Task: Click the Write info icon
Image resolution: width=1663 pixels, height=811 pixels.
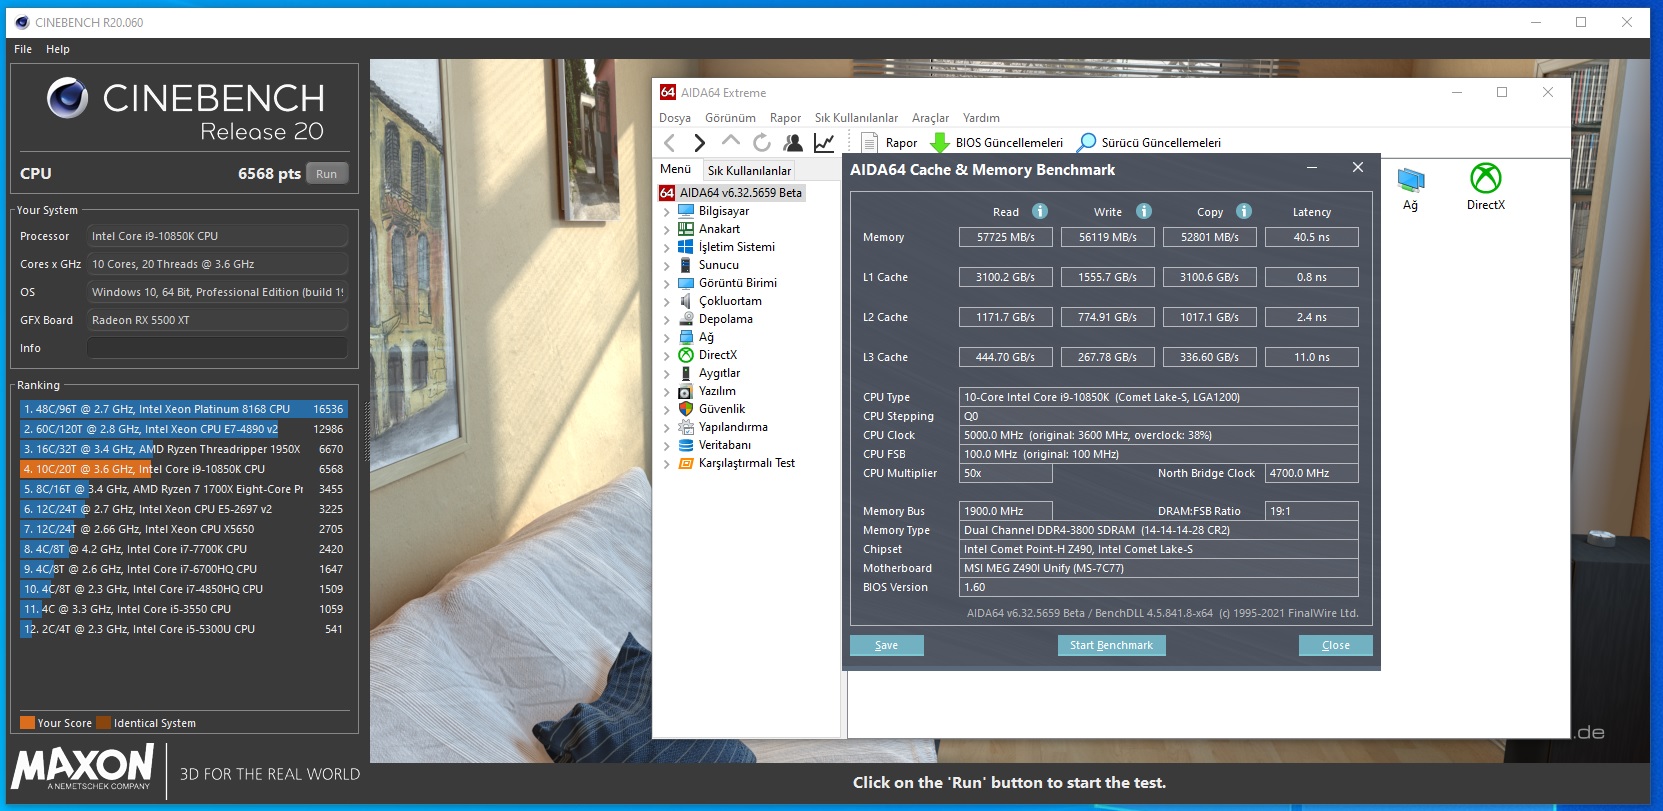Action: (x=1144, y=211)
